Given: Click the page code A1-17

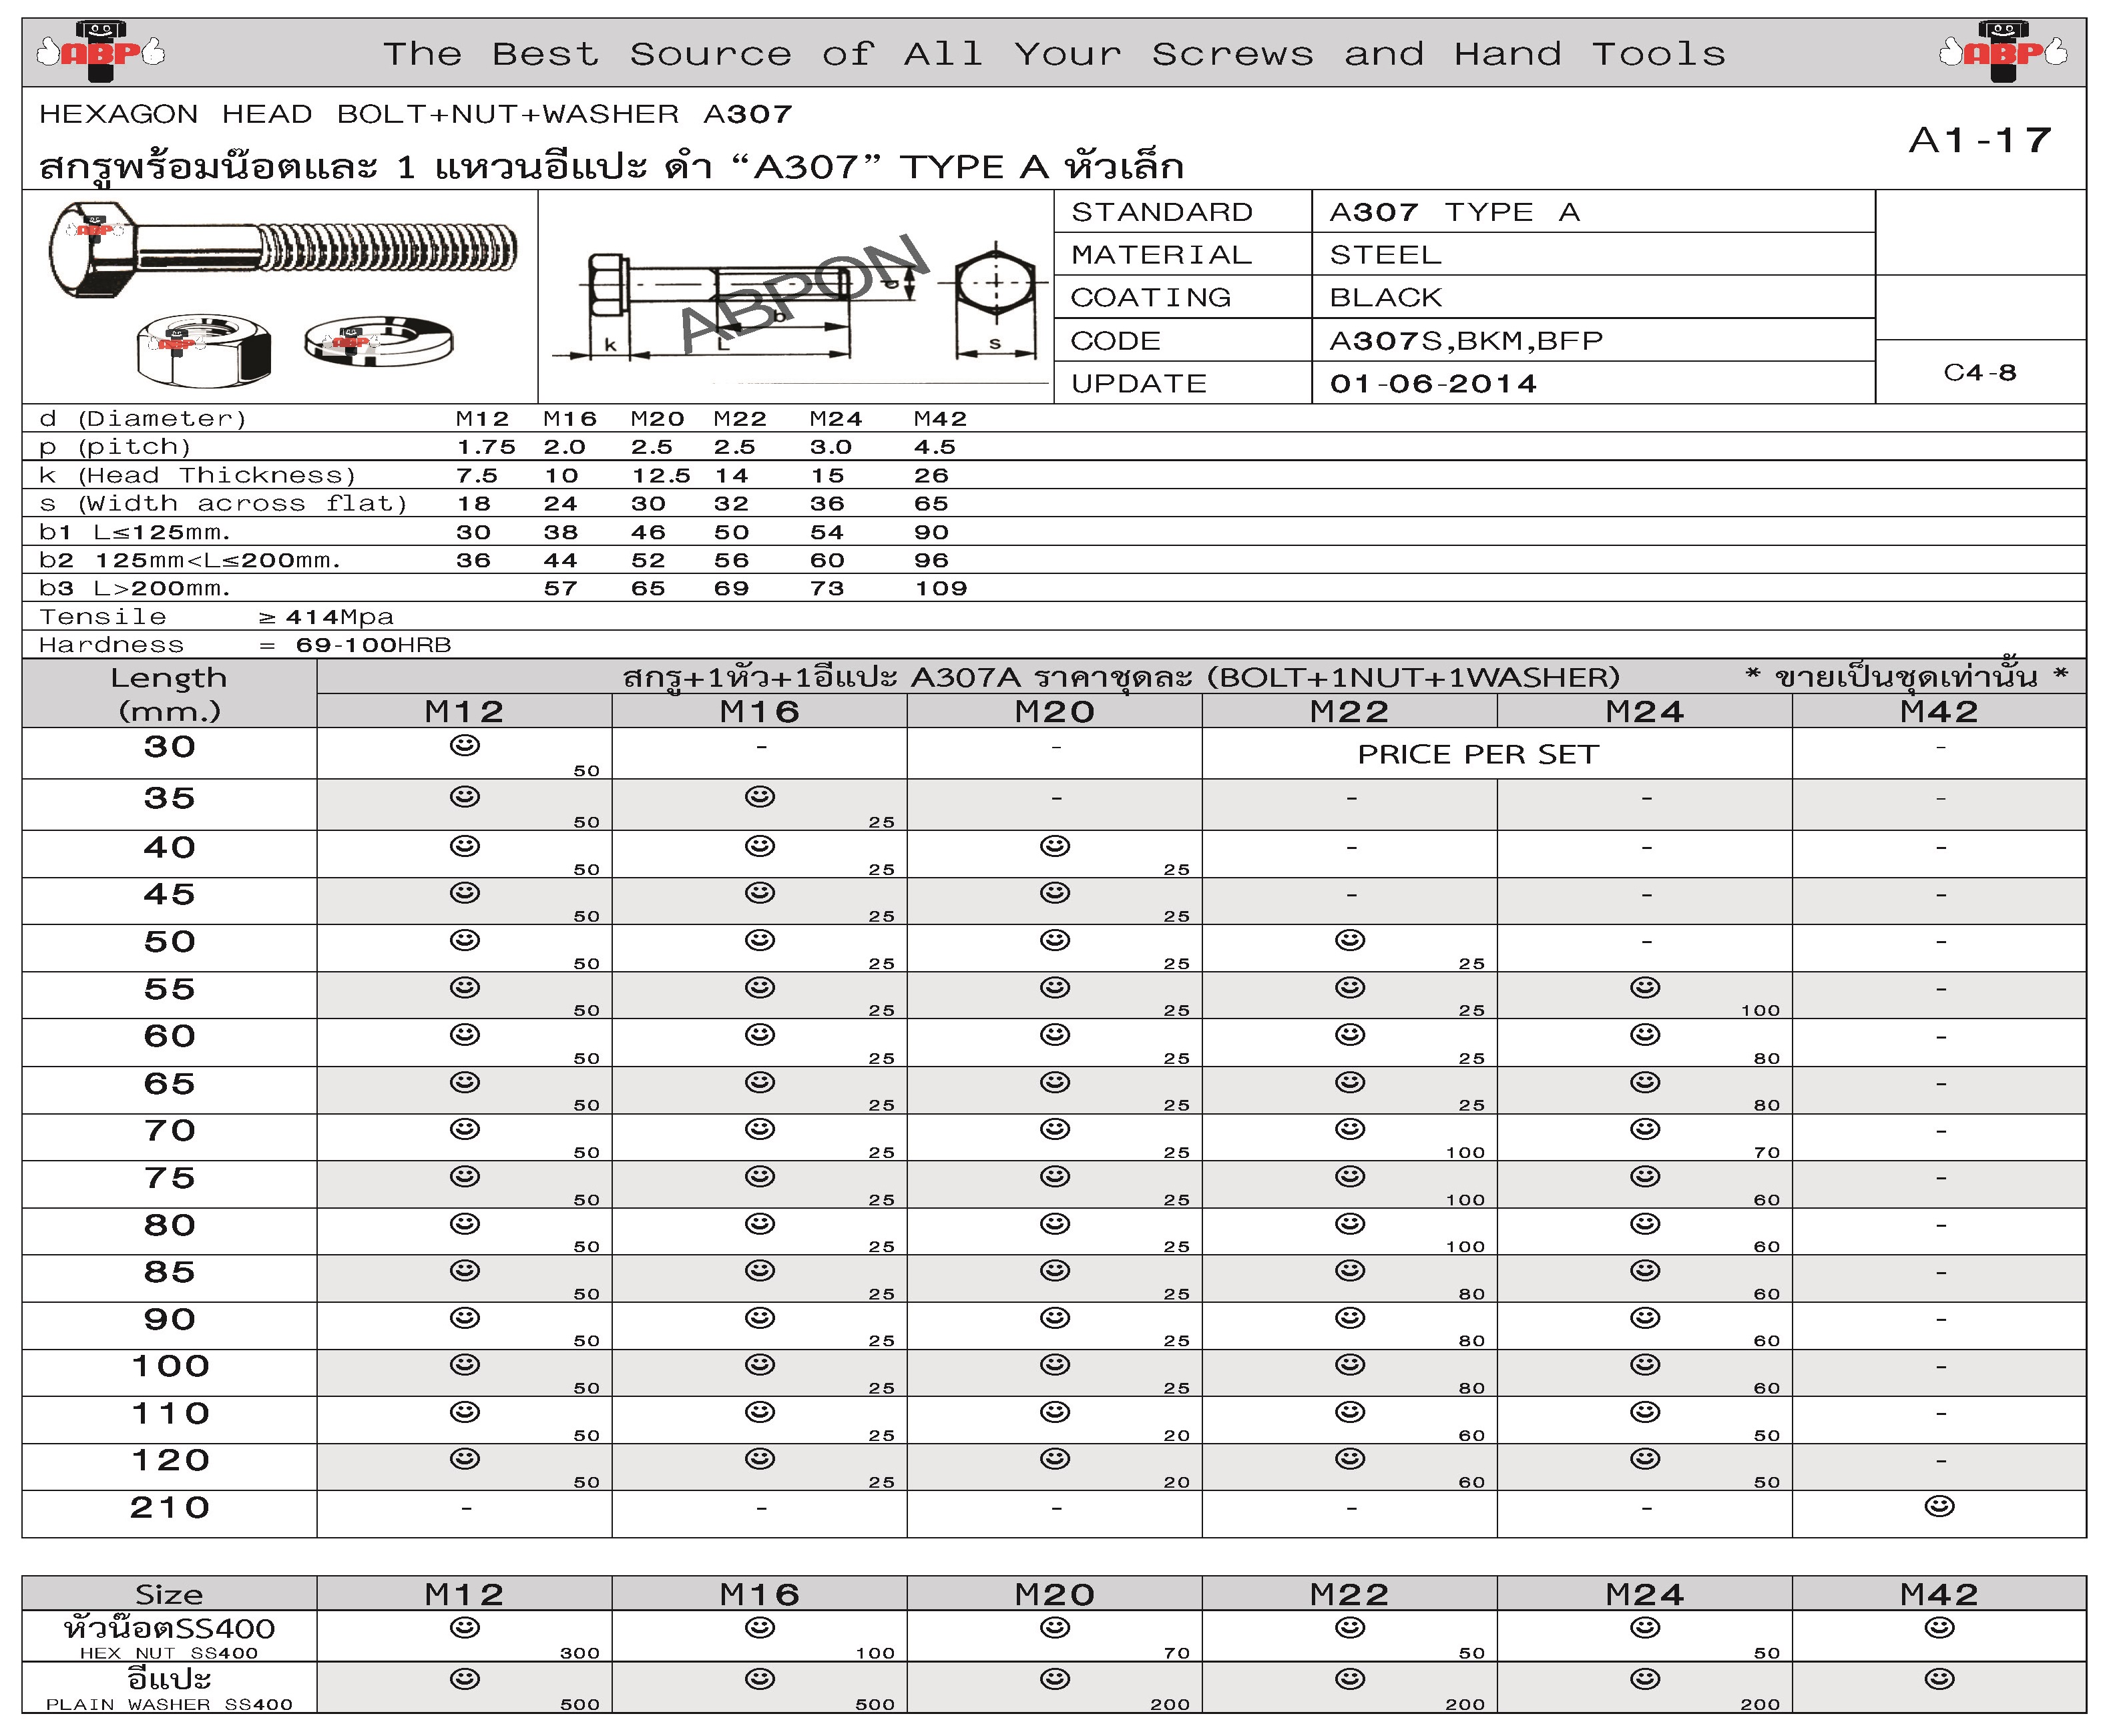Looking at the screenshot, I should click(x=1980, y=140).
